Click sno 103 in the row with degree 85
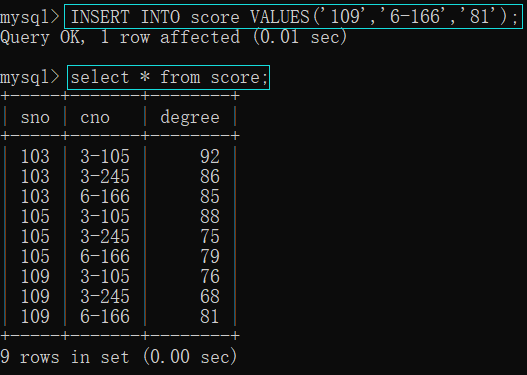 (35, 196)
